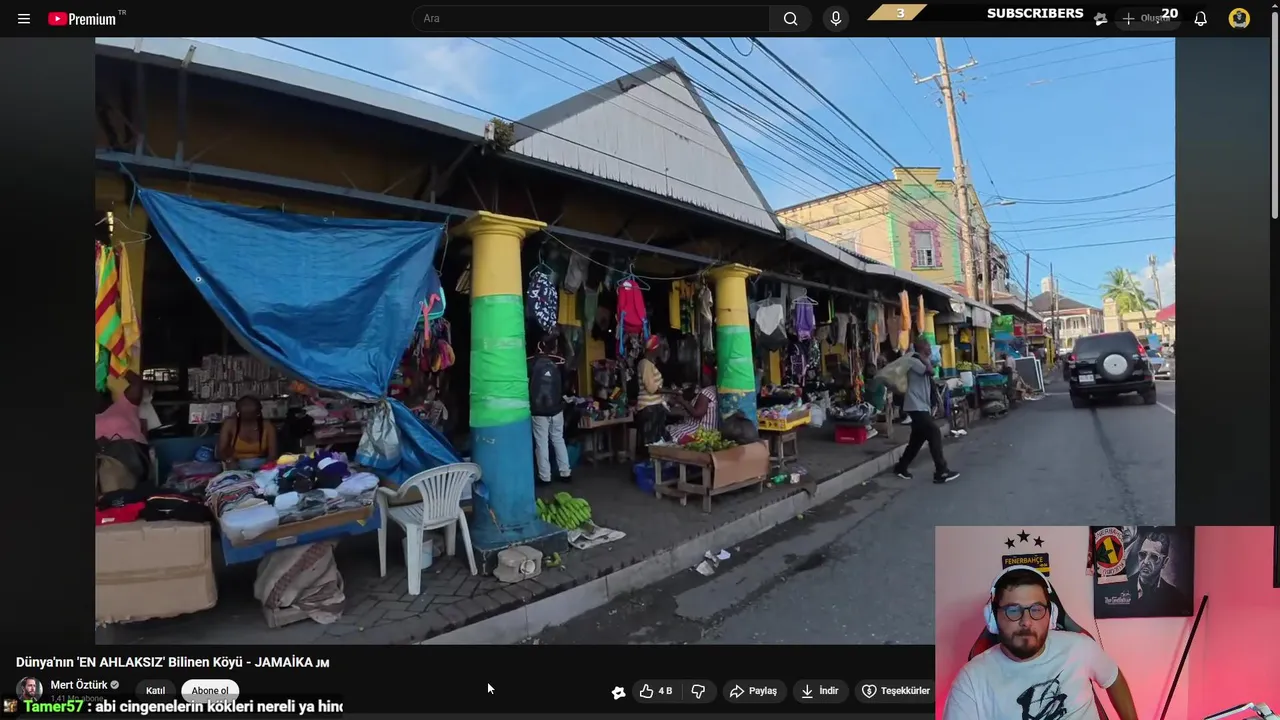Click the magnifier search button
The image size is (1280, 720).
coord(791,18)
